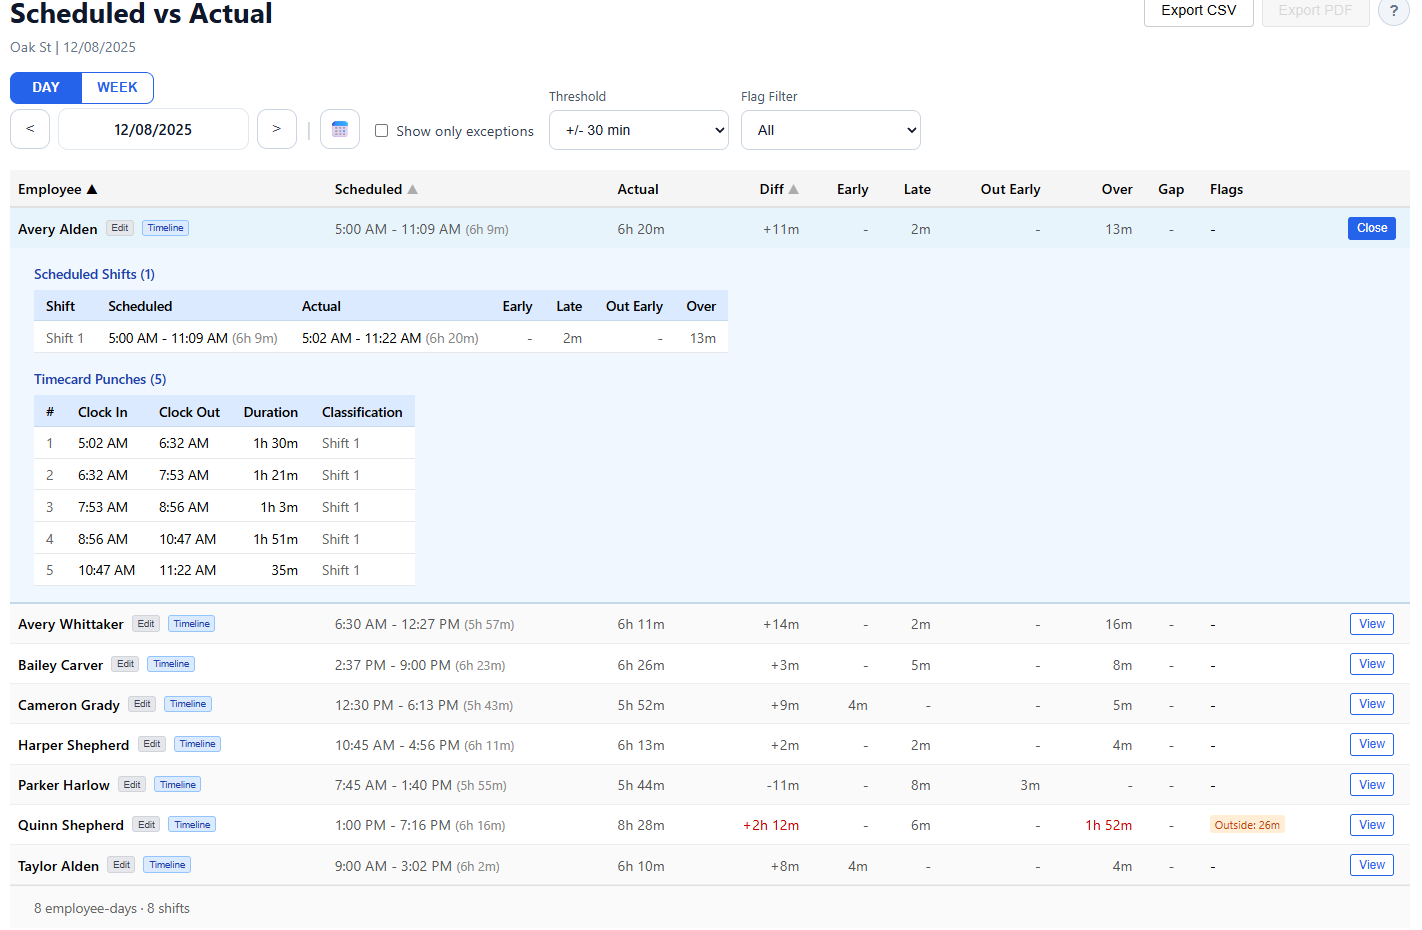The height and width of the screenshot is (930, 1422).
Task: Toggle Show only exceptions checkbox
Action: (381, 131)
